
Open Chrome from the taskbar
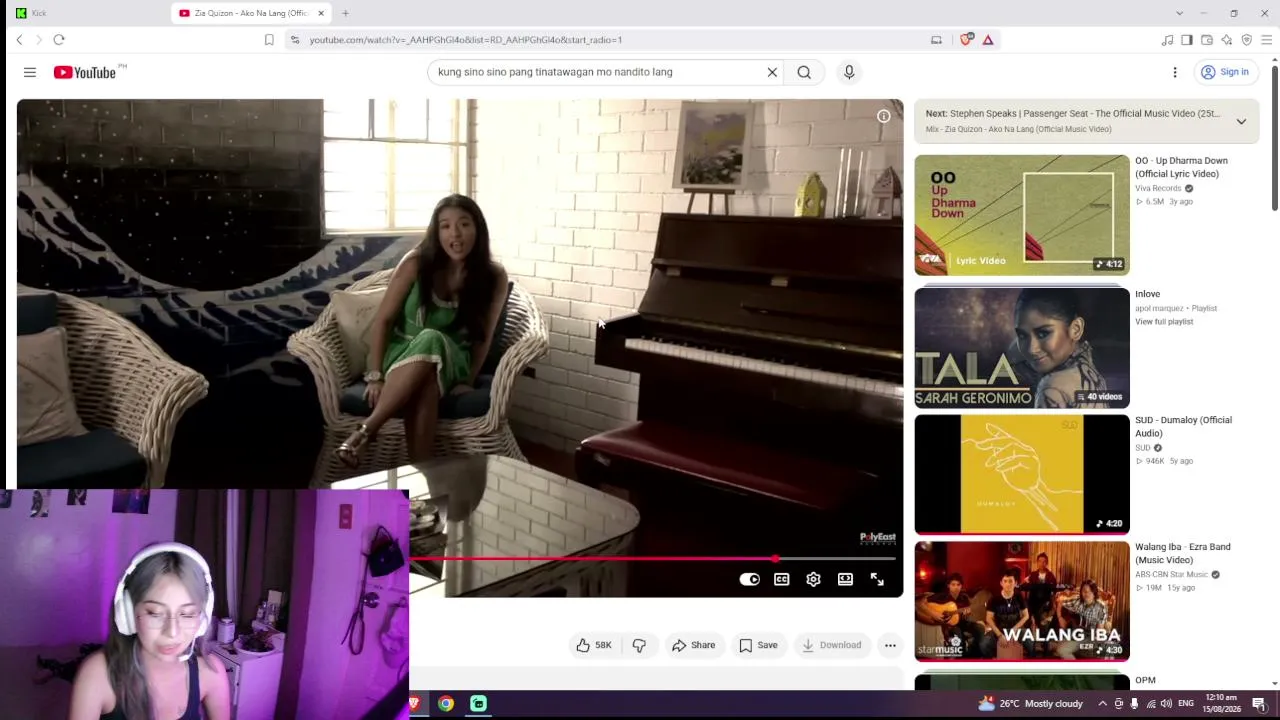446,703
